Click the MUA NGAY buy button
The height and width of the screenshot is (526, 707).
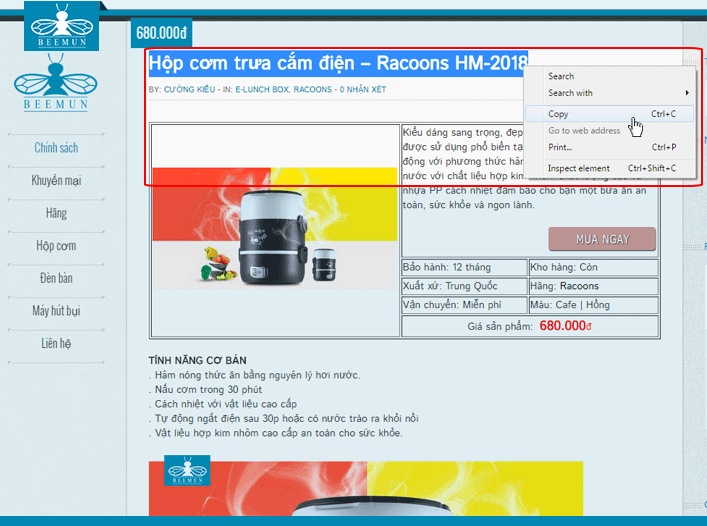(602, 239)
